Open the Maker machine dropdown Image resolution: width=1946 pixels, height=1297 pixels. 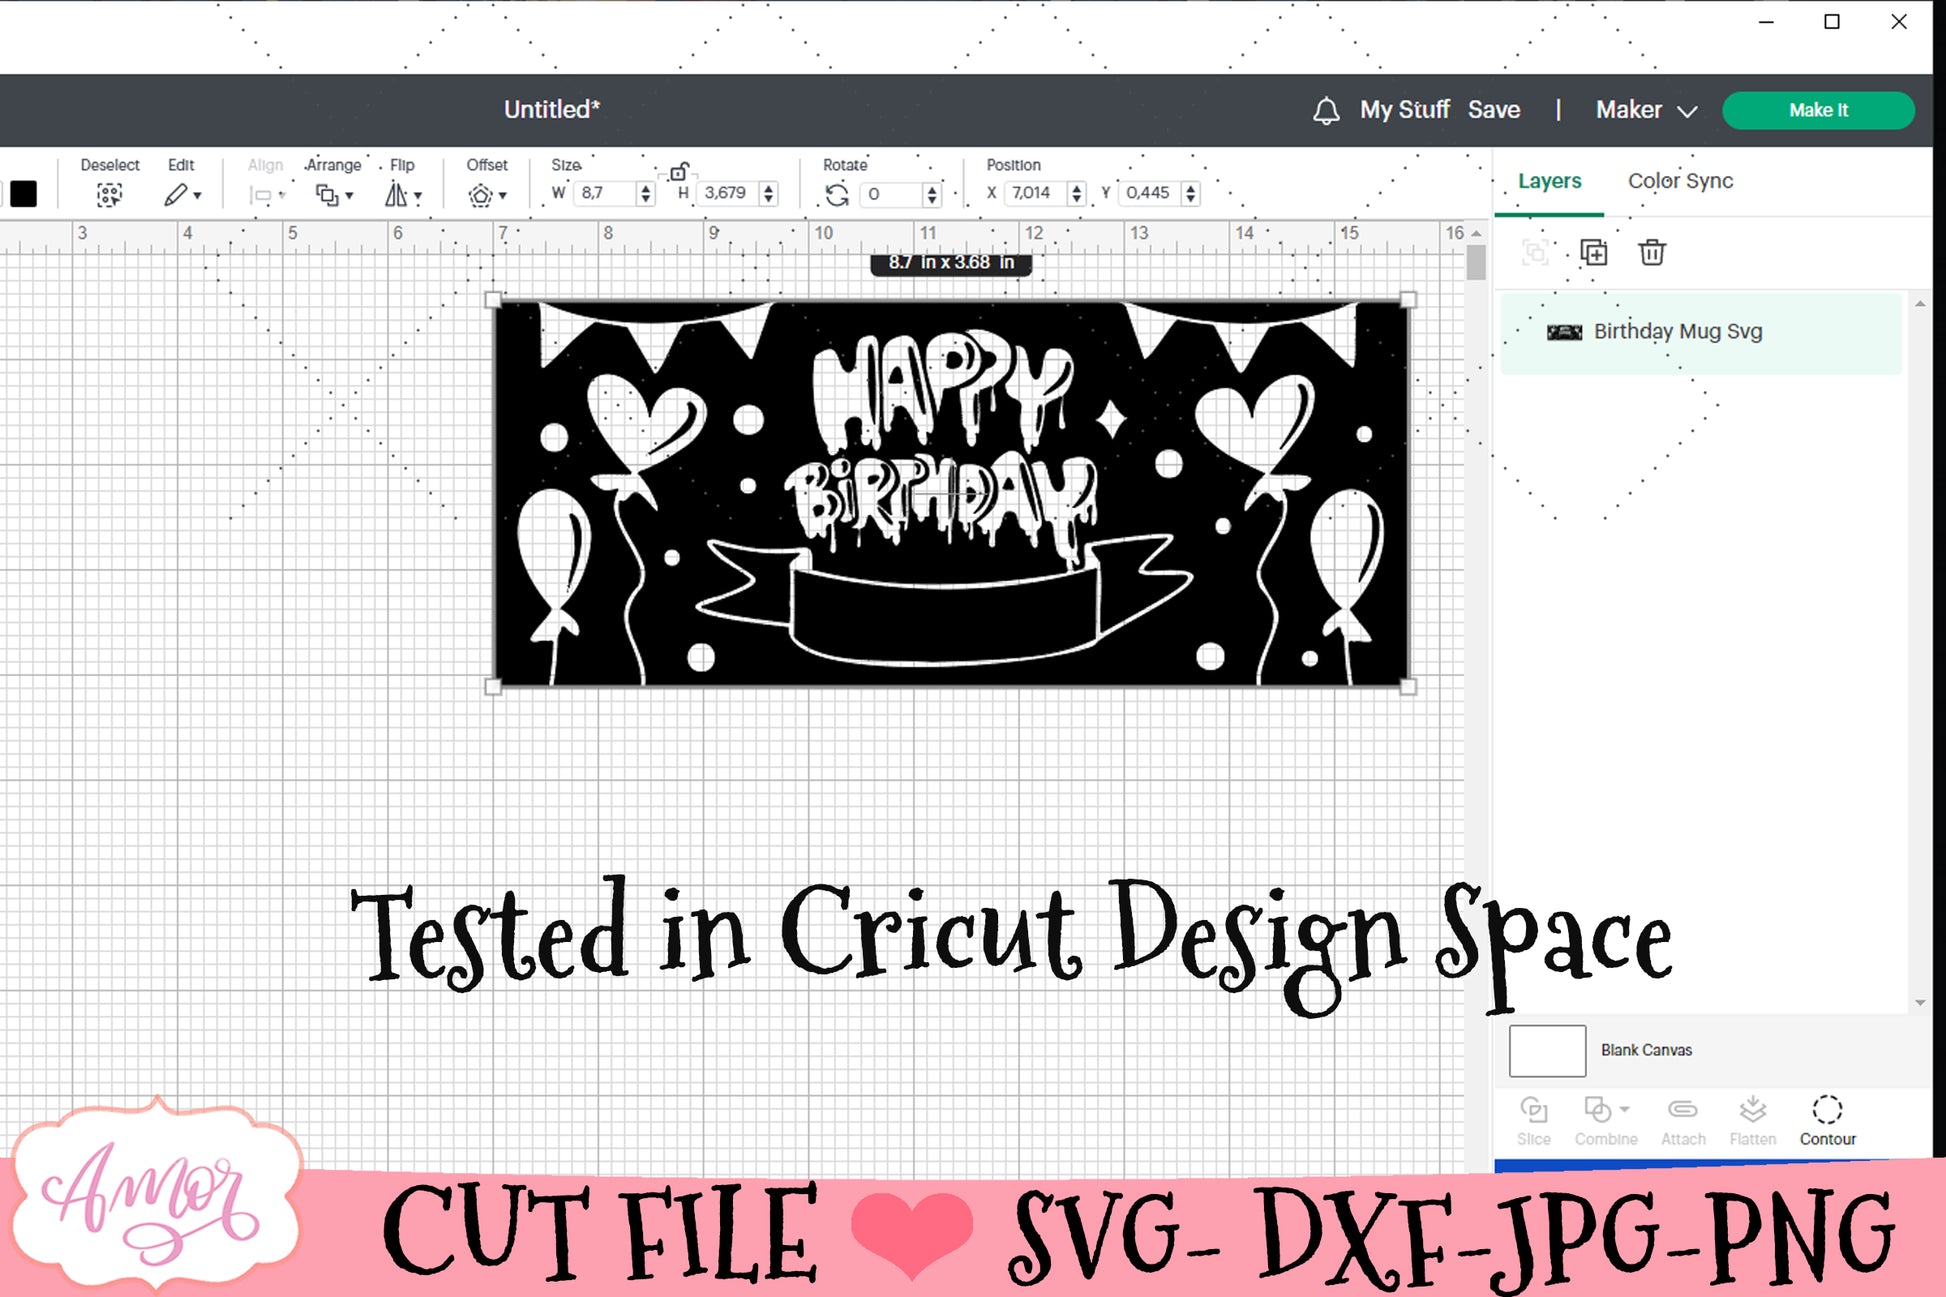tap(1646, 110)
